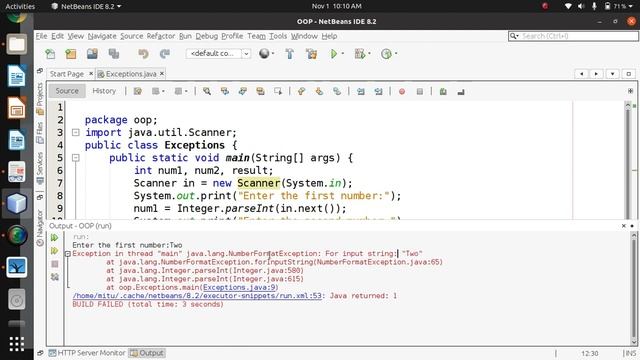This screenshot has width=640, height=360.
Task: Click the Uncomment editor toolbar icon
Action: click(461, 92)
